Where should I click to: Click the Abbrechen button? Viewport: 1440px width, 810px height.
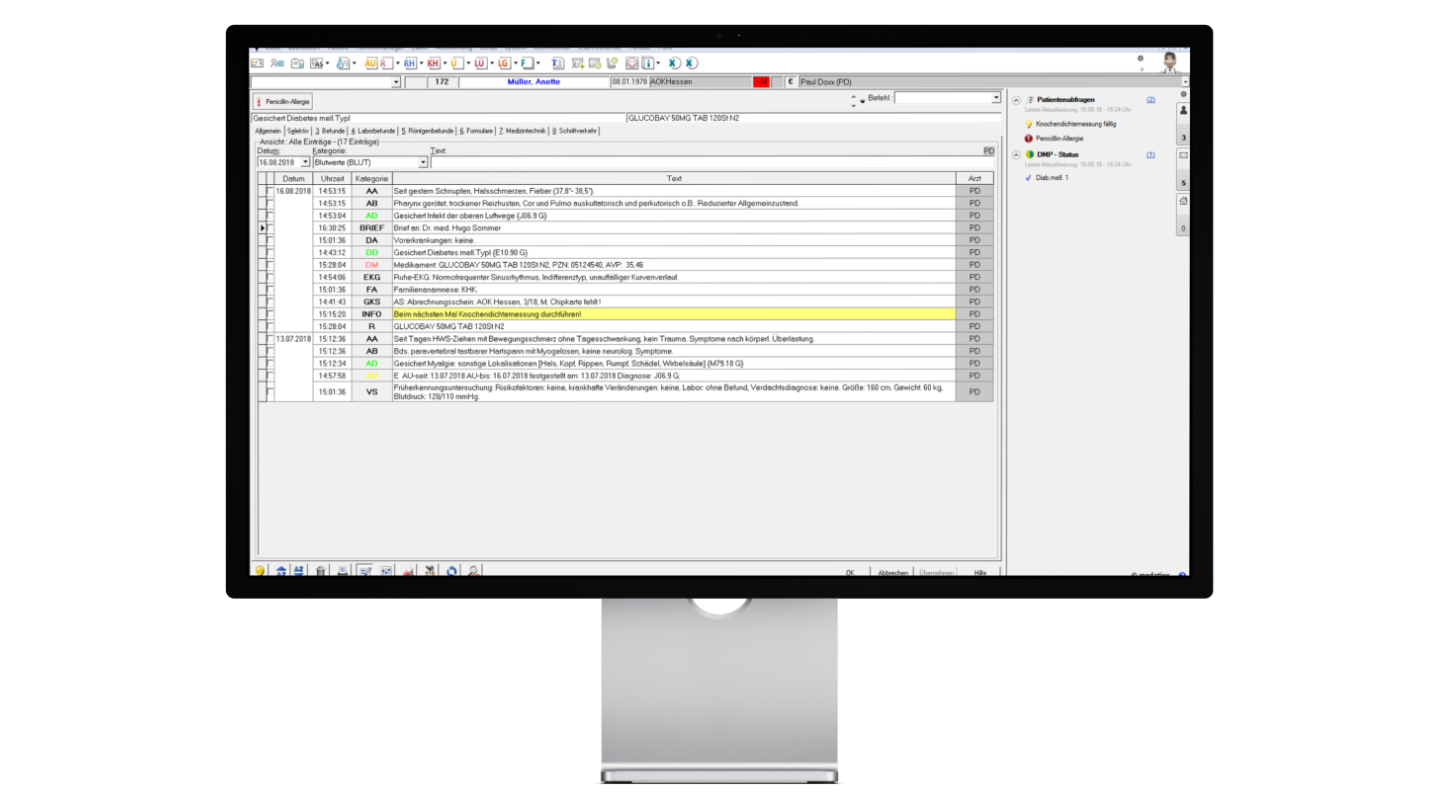click(x=893, y=573)
